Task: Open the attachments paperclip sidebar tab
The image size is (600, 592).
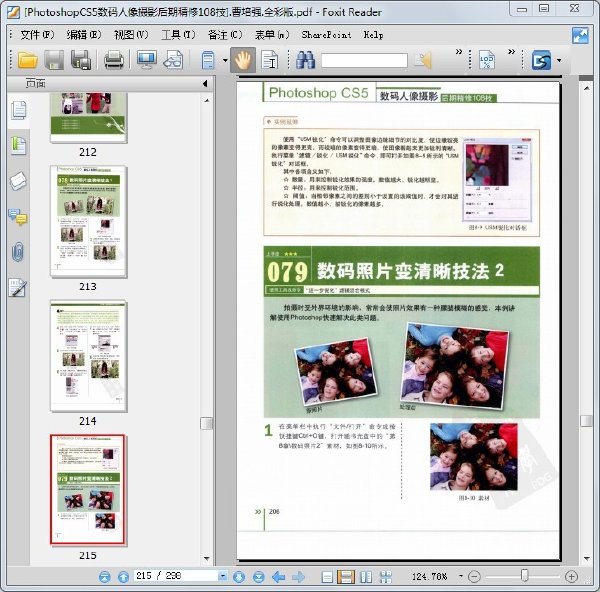Action: 18,252
